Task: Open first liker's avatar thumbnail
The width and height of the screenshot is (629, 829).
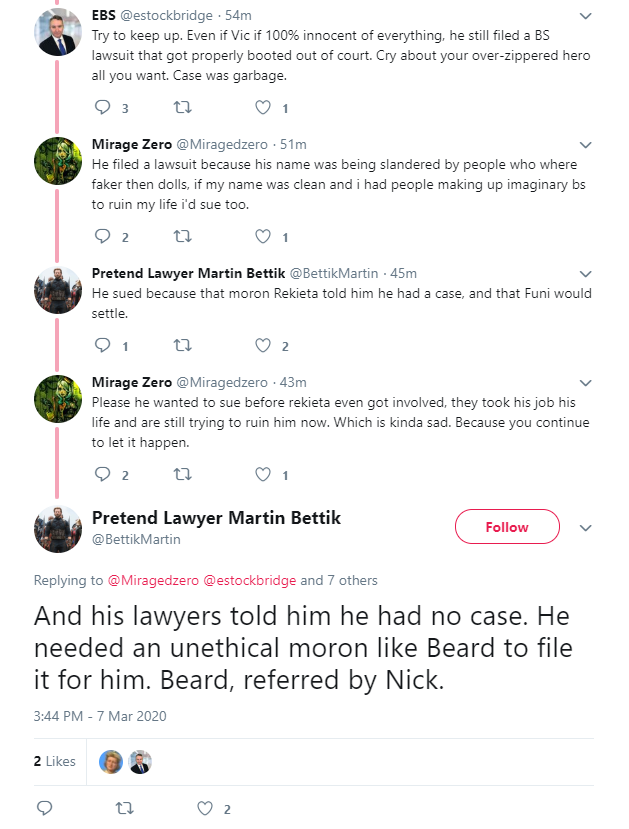Action: tap(111, 762)
